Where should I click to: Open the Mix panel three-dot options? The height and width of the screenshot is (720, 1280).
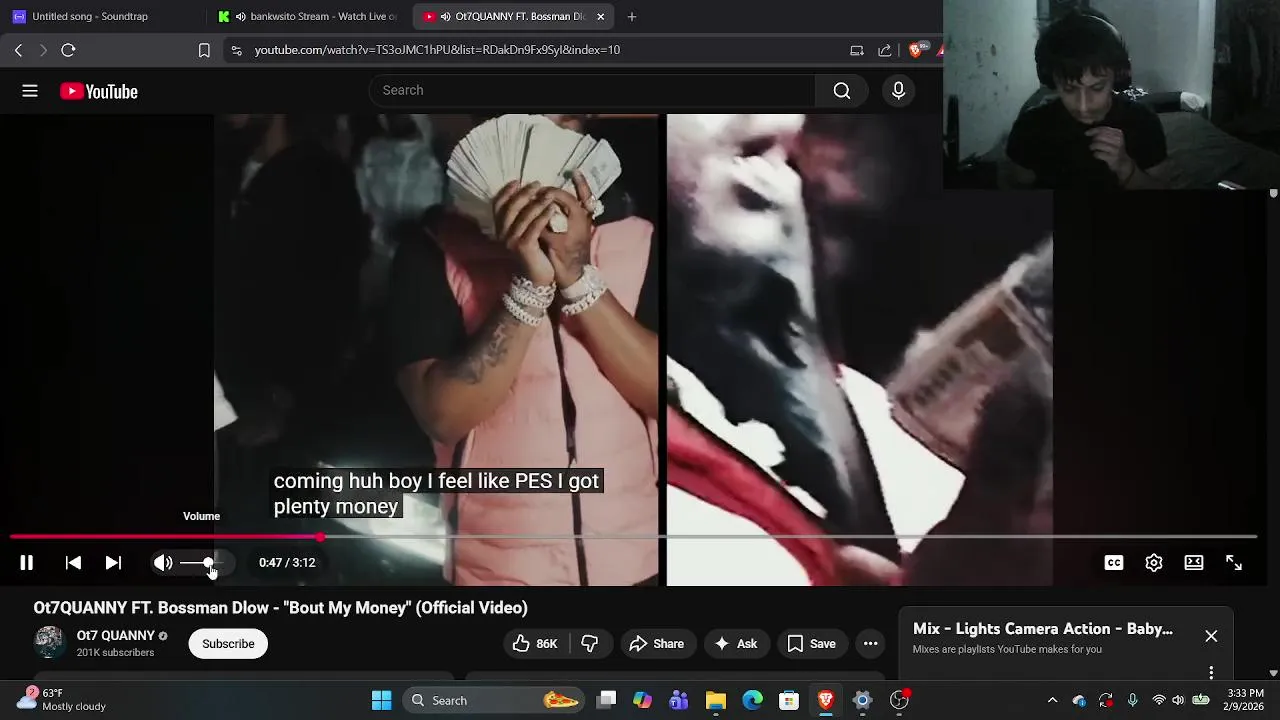[x=1211, y=672]
